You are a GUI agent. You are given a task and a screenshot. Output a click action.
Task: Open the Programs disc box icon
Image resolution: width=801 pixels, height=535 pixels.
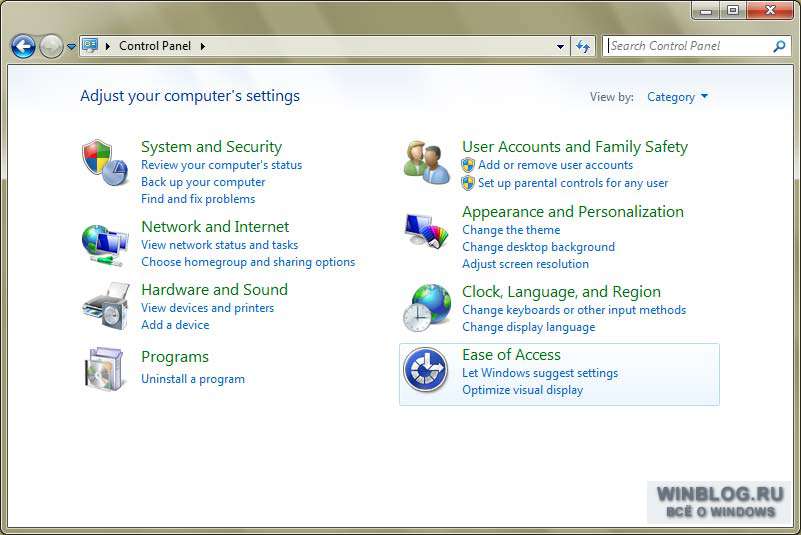pyautogui.click(x=105, y=369)
